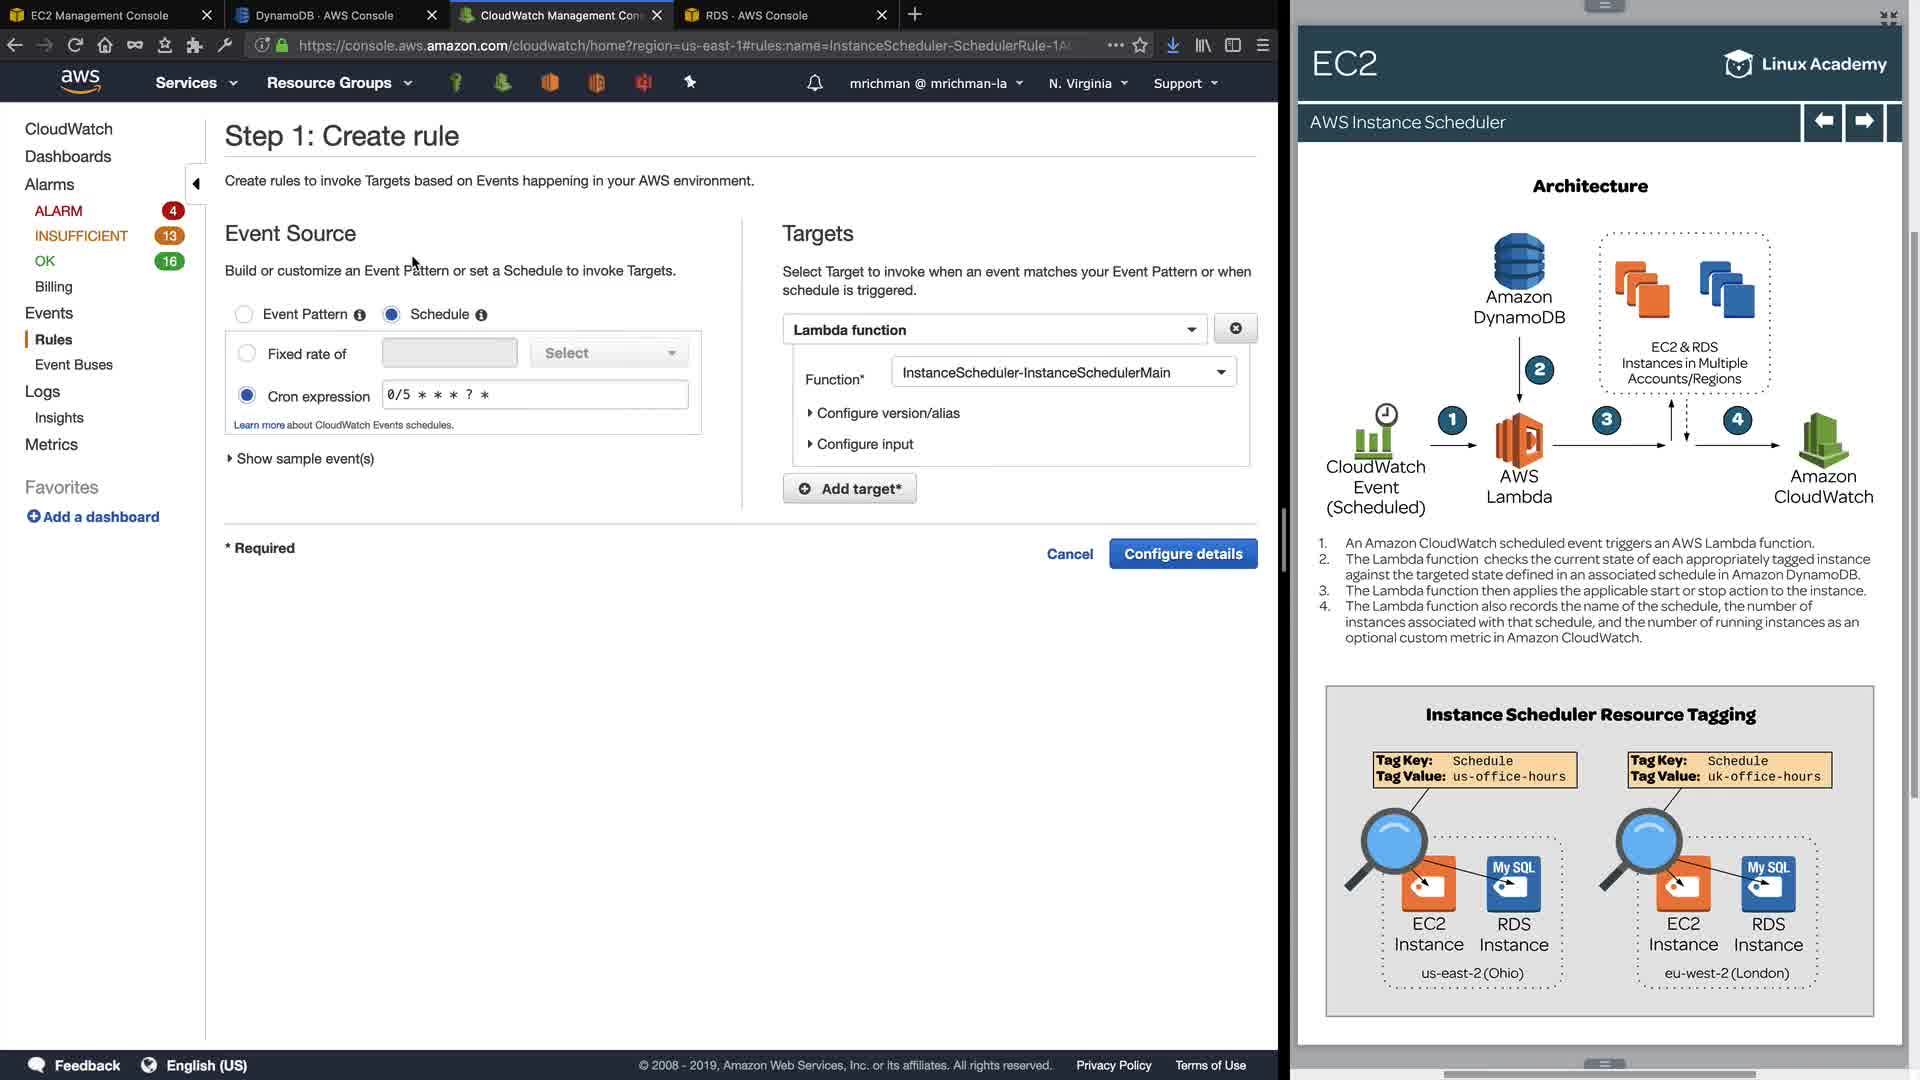The width and height of the screenshot is (1920, 1080).
Task: Expand Configure input section
Action: pos(864,444)
